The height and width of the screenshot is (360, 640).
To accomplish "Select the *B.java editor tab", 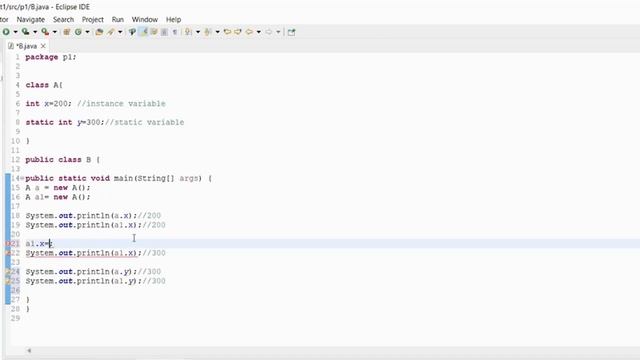I will (x=26, y=46).
